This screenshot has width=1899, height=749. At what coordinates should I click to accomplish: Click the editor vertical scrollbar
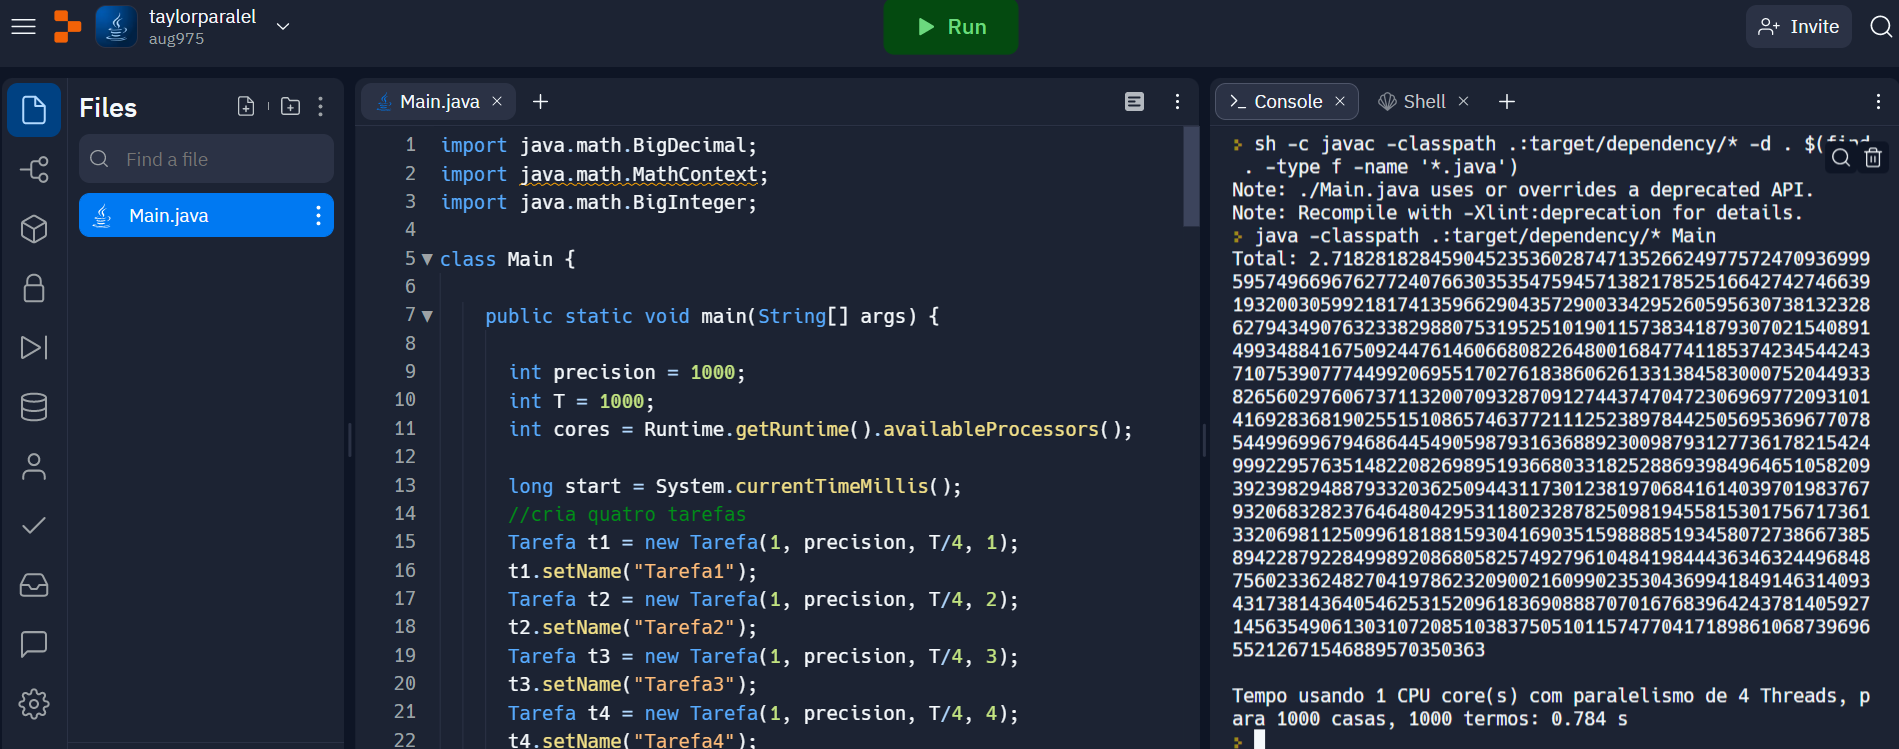tap(1191, 176)
